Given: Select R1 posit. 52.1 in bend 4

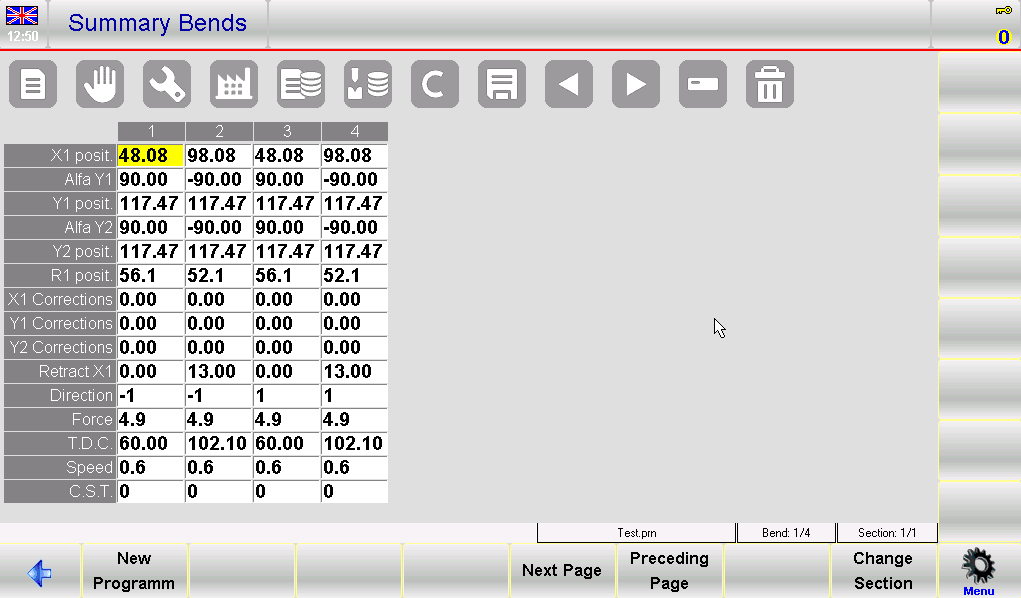Looking at the screenshot, I should 354,276.
